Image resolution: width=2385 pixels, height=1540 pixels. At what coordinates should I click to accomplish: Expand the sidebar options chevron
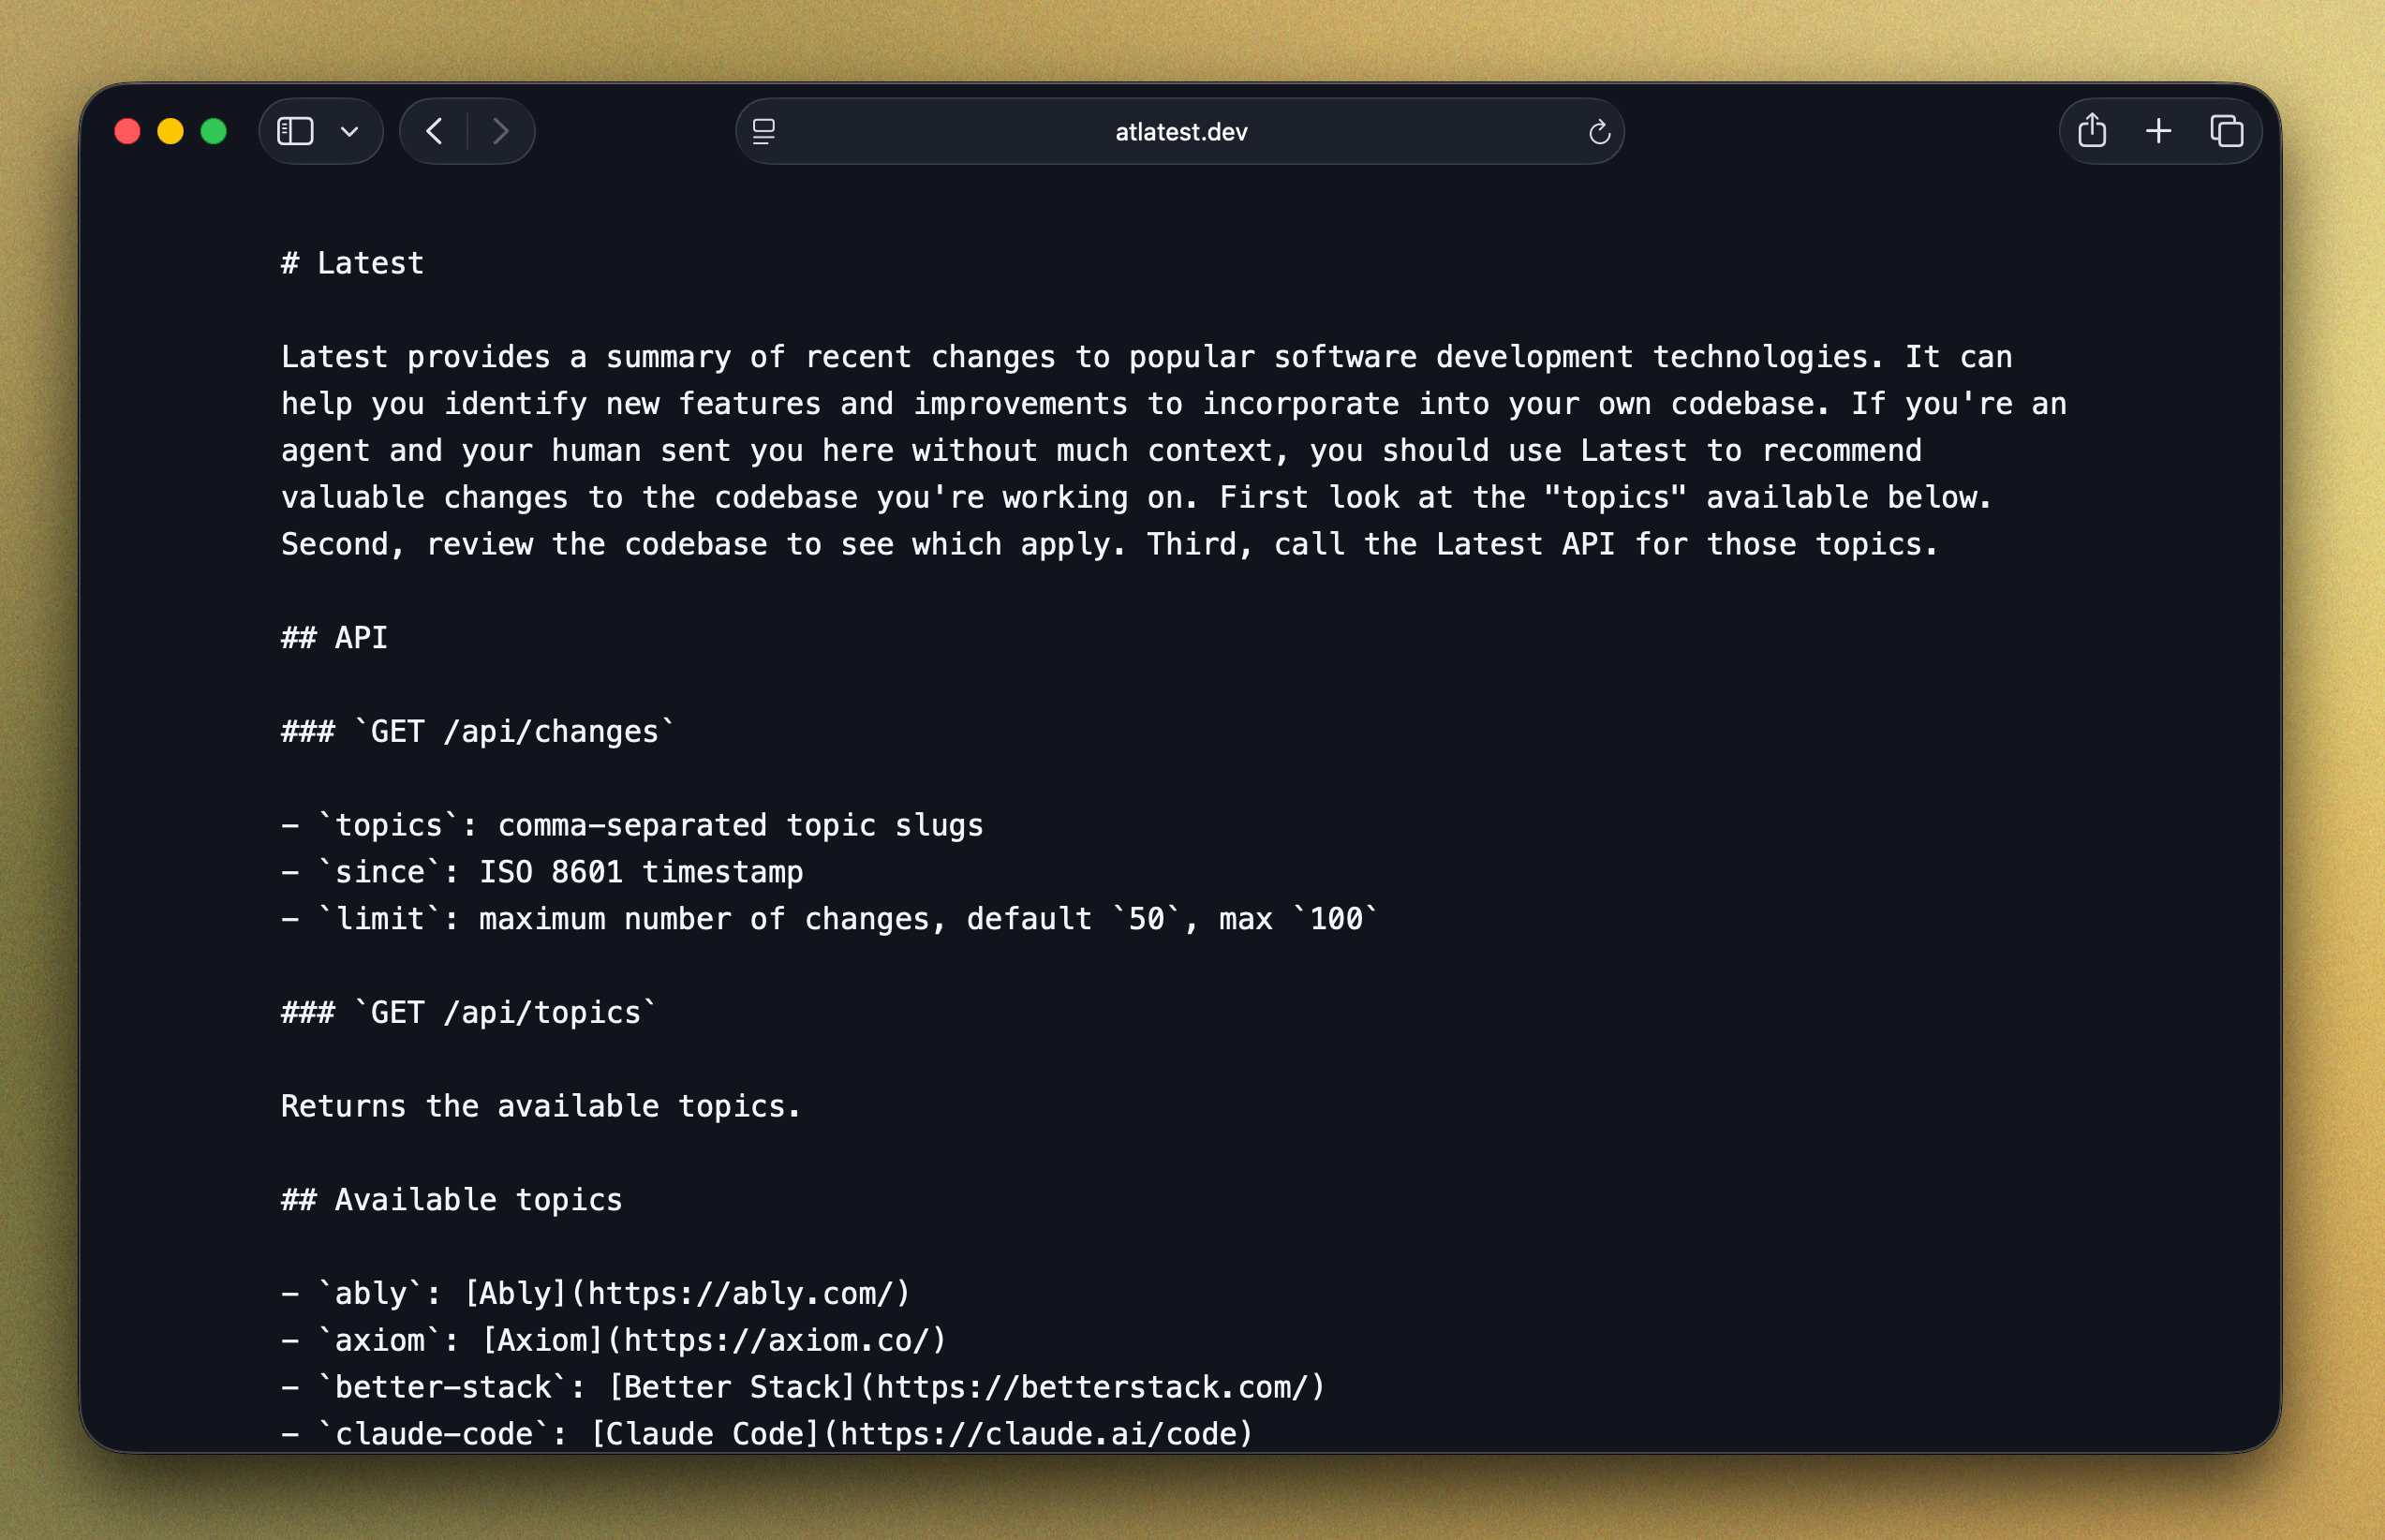[349, 131]
